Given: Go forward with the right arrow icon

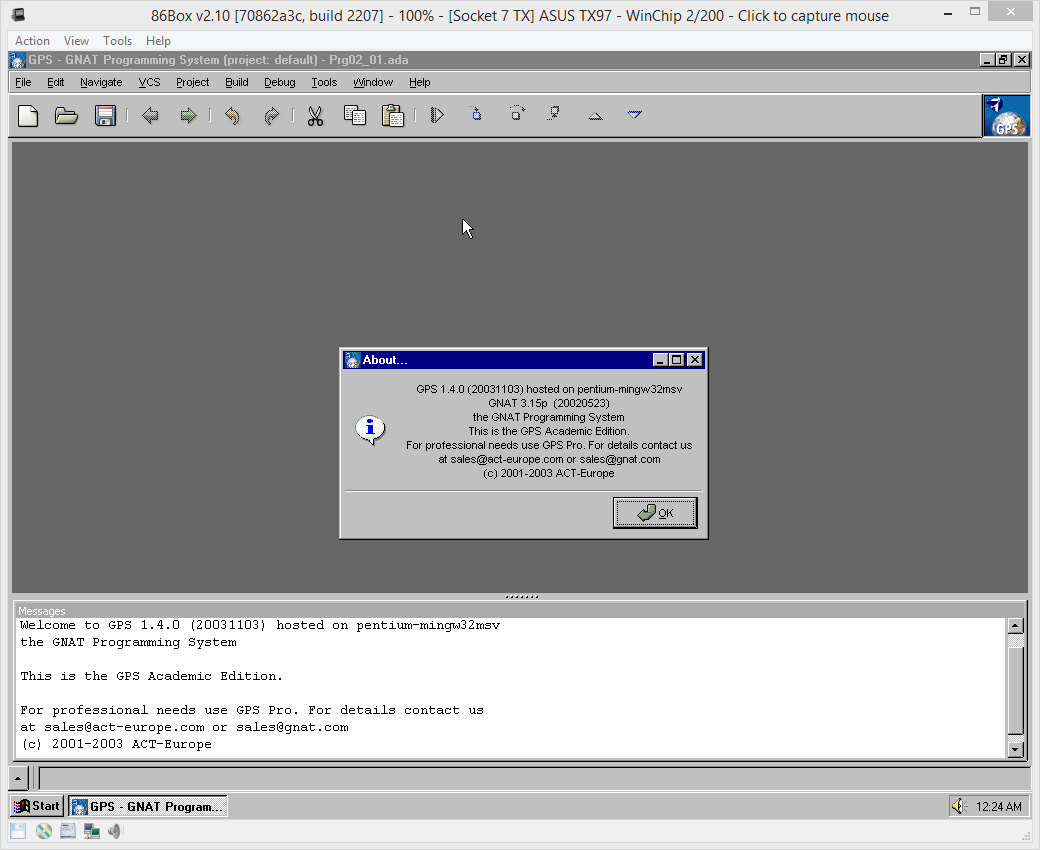Looking at the screenshot, I should tap(188, 116).
